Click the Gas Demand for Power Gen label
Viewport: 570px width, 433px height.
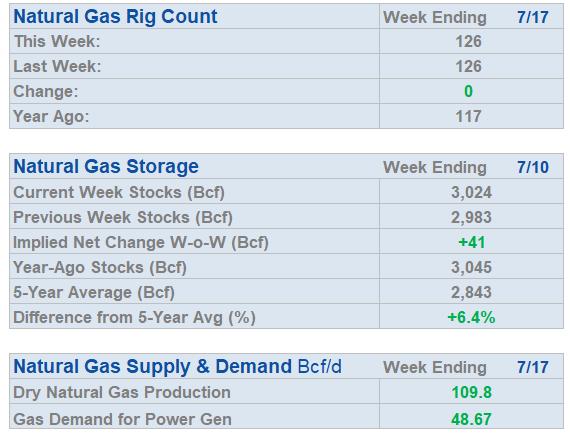[x=123, y=419]
